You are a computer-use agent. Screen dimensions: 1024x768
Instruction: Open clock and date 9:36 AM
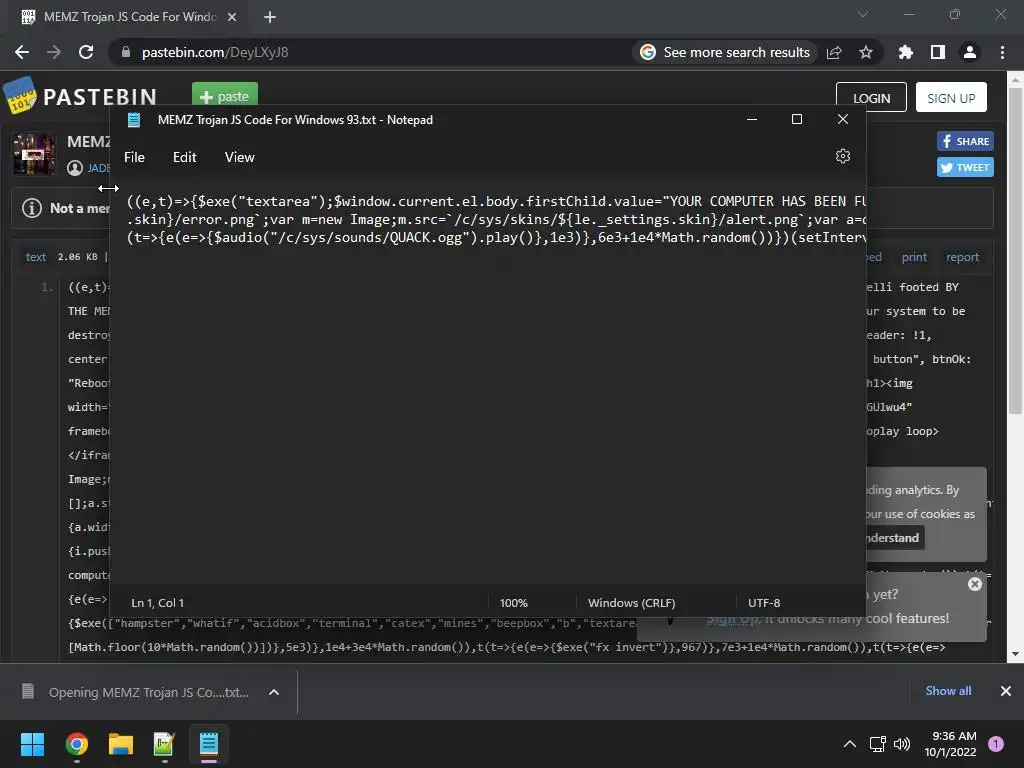tap(950, 744)
